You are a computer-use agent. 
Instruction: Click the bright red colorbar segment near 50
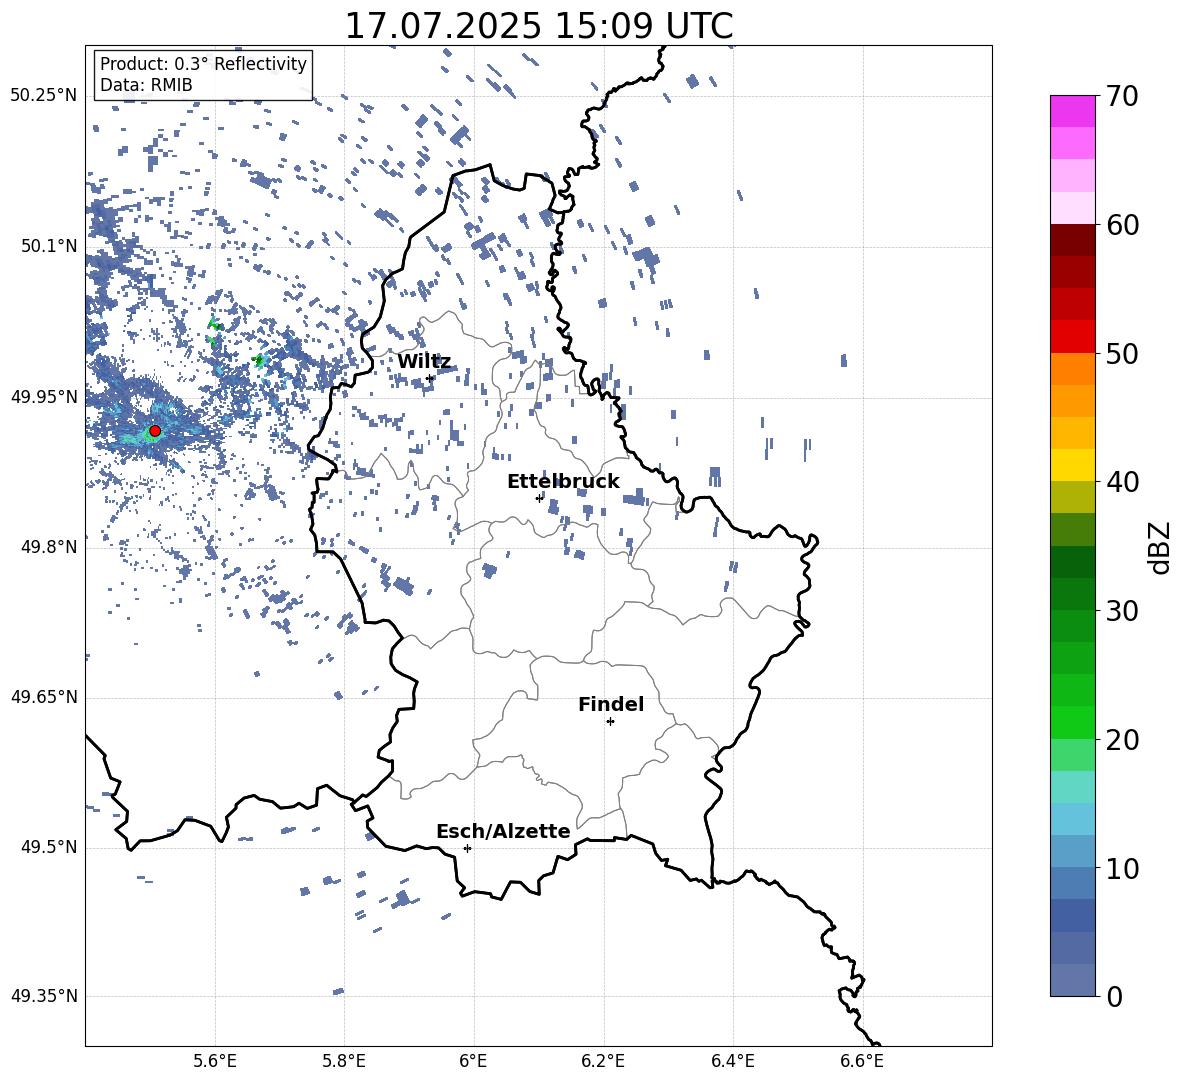point(1073,337)
